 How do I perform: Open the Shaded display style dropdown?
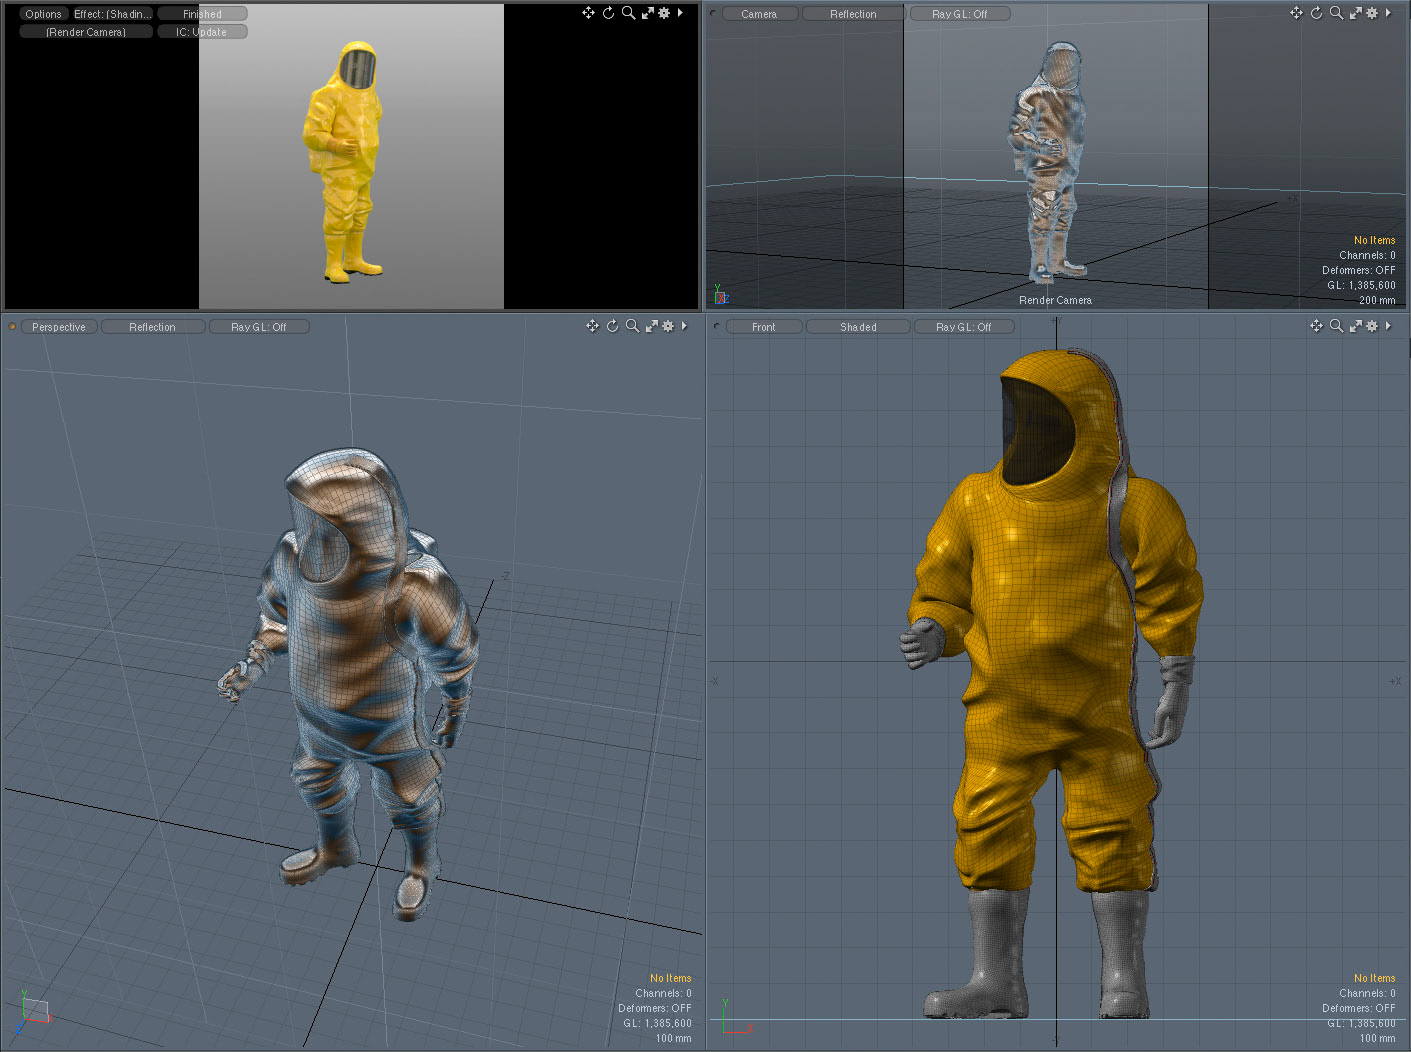pyautogui.click(x=858, y=327)
